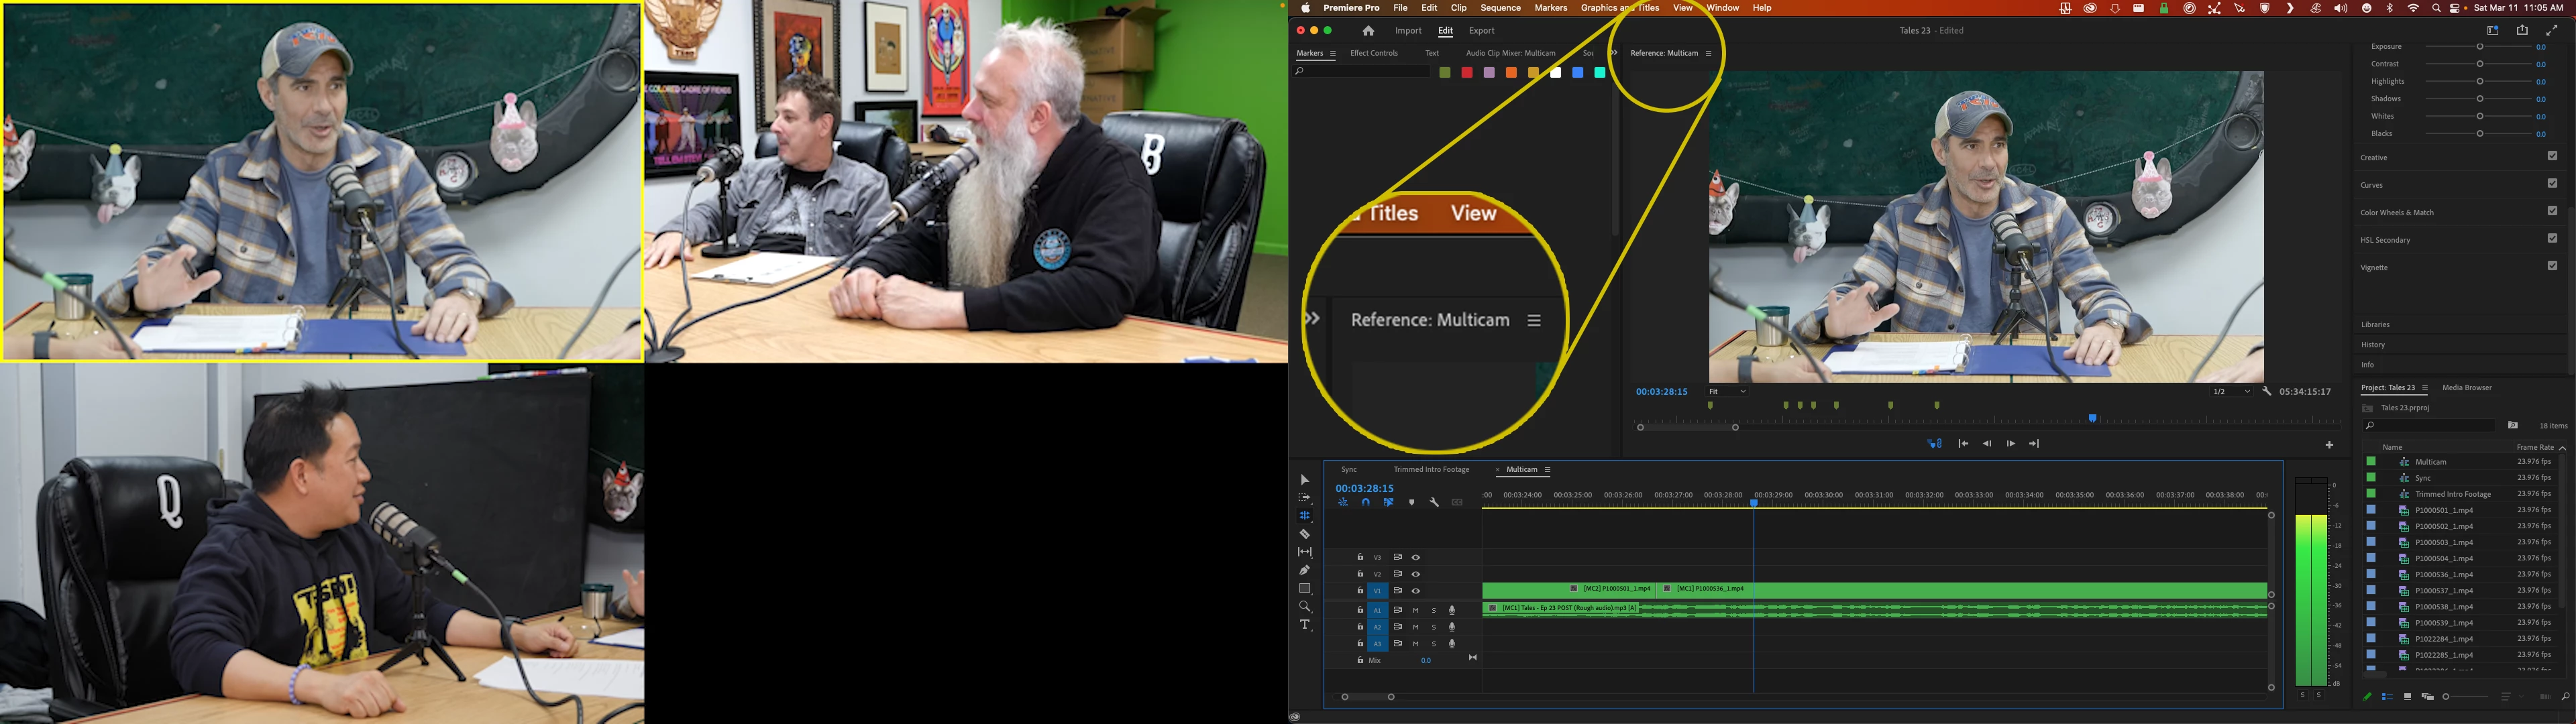Mute audio track A1
2576x724 pixels.
coord(1415,610)
